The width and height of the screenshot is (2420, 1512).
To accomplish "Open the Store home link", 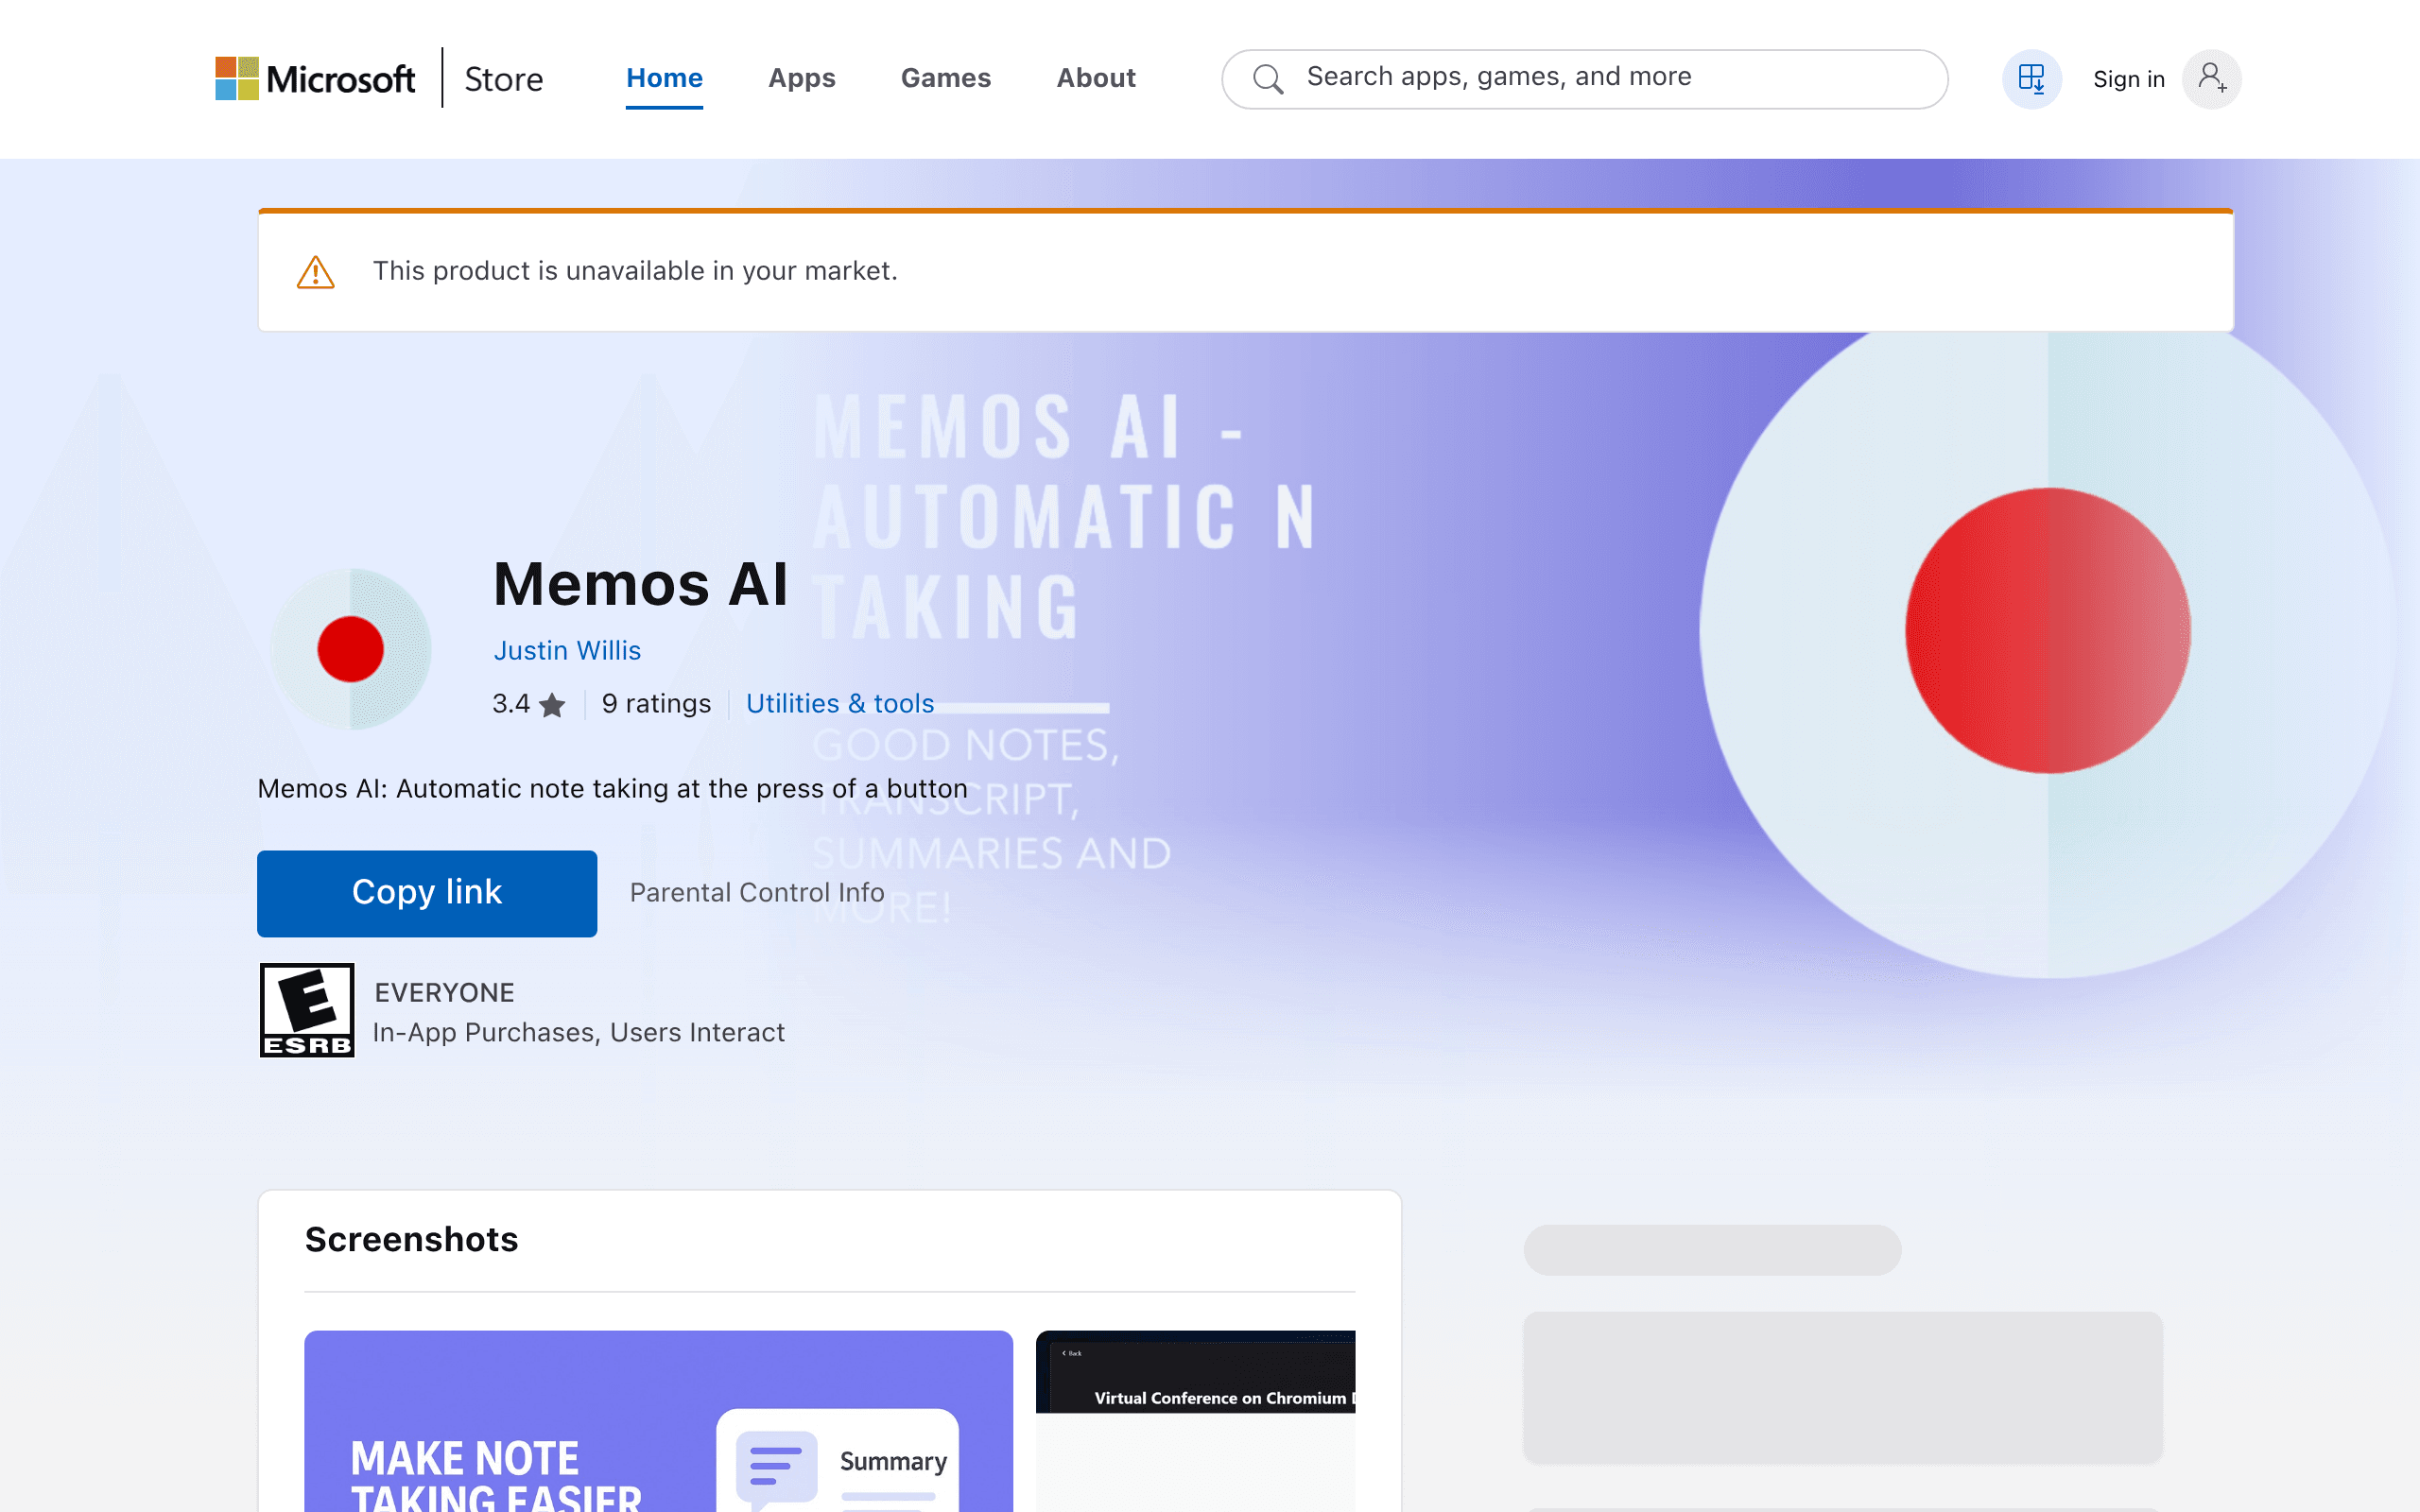I will [x=503, y=79].
